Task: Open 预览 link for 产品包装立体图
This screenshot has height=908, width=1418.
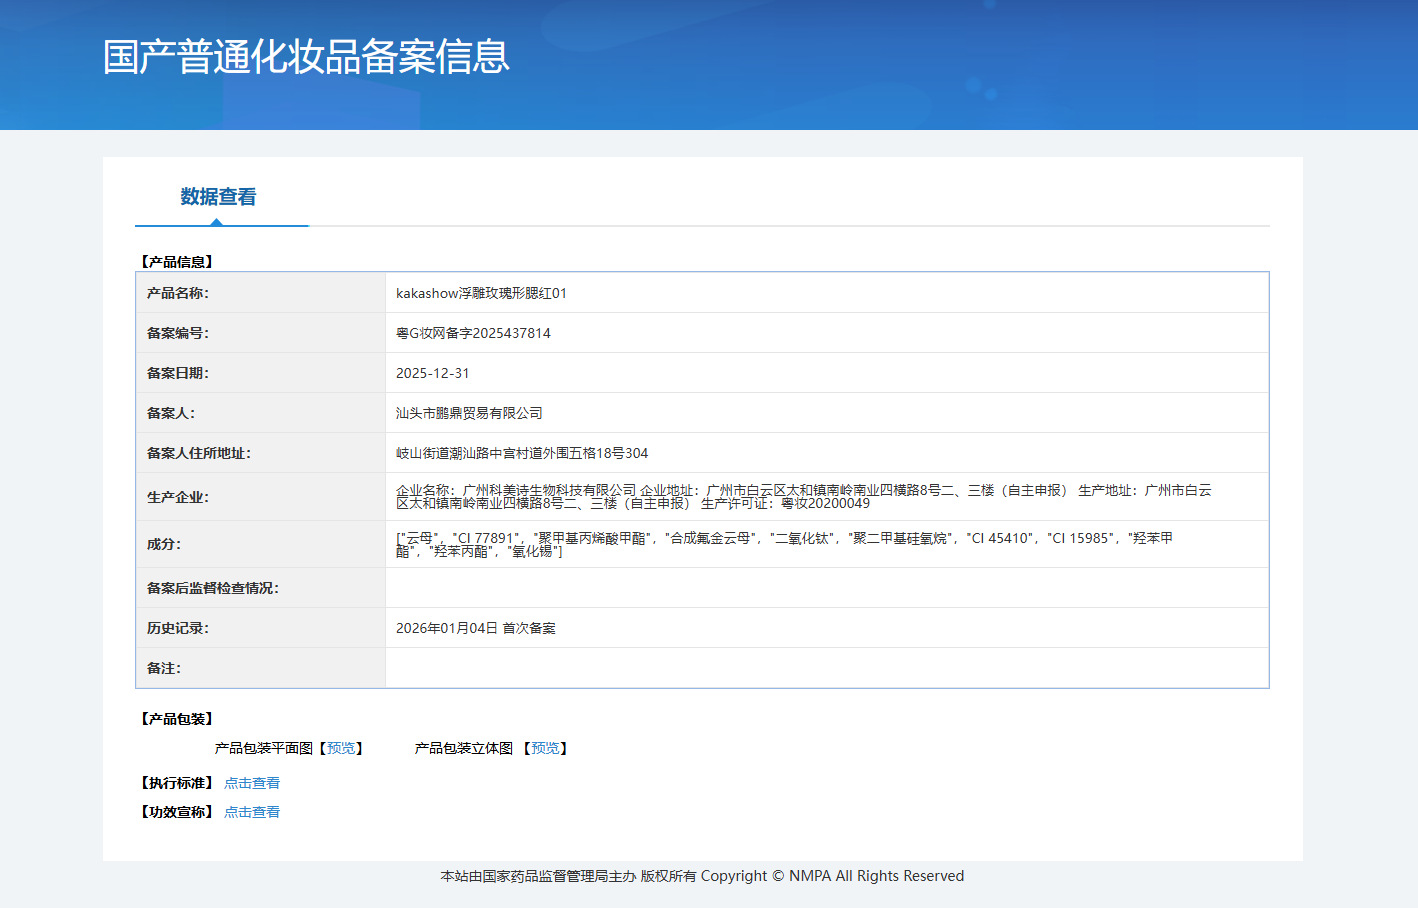Action: point(545,748)
